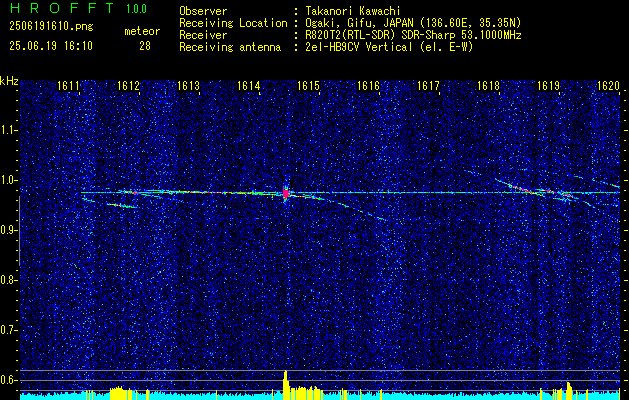Click the 1611 time marker
Image resolution: width=629 pixels, height=400 pixels.
68,86
